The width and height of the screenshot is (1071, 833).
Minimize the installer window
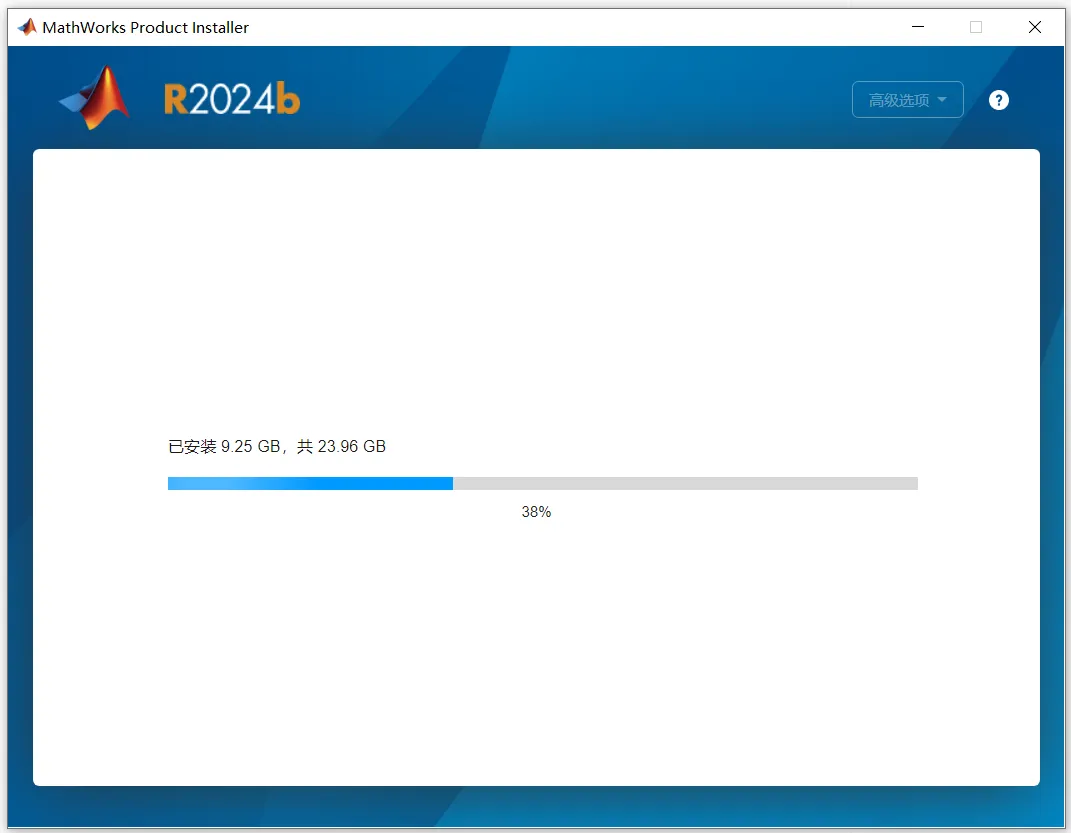click(918, 27)
